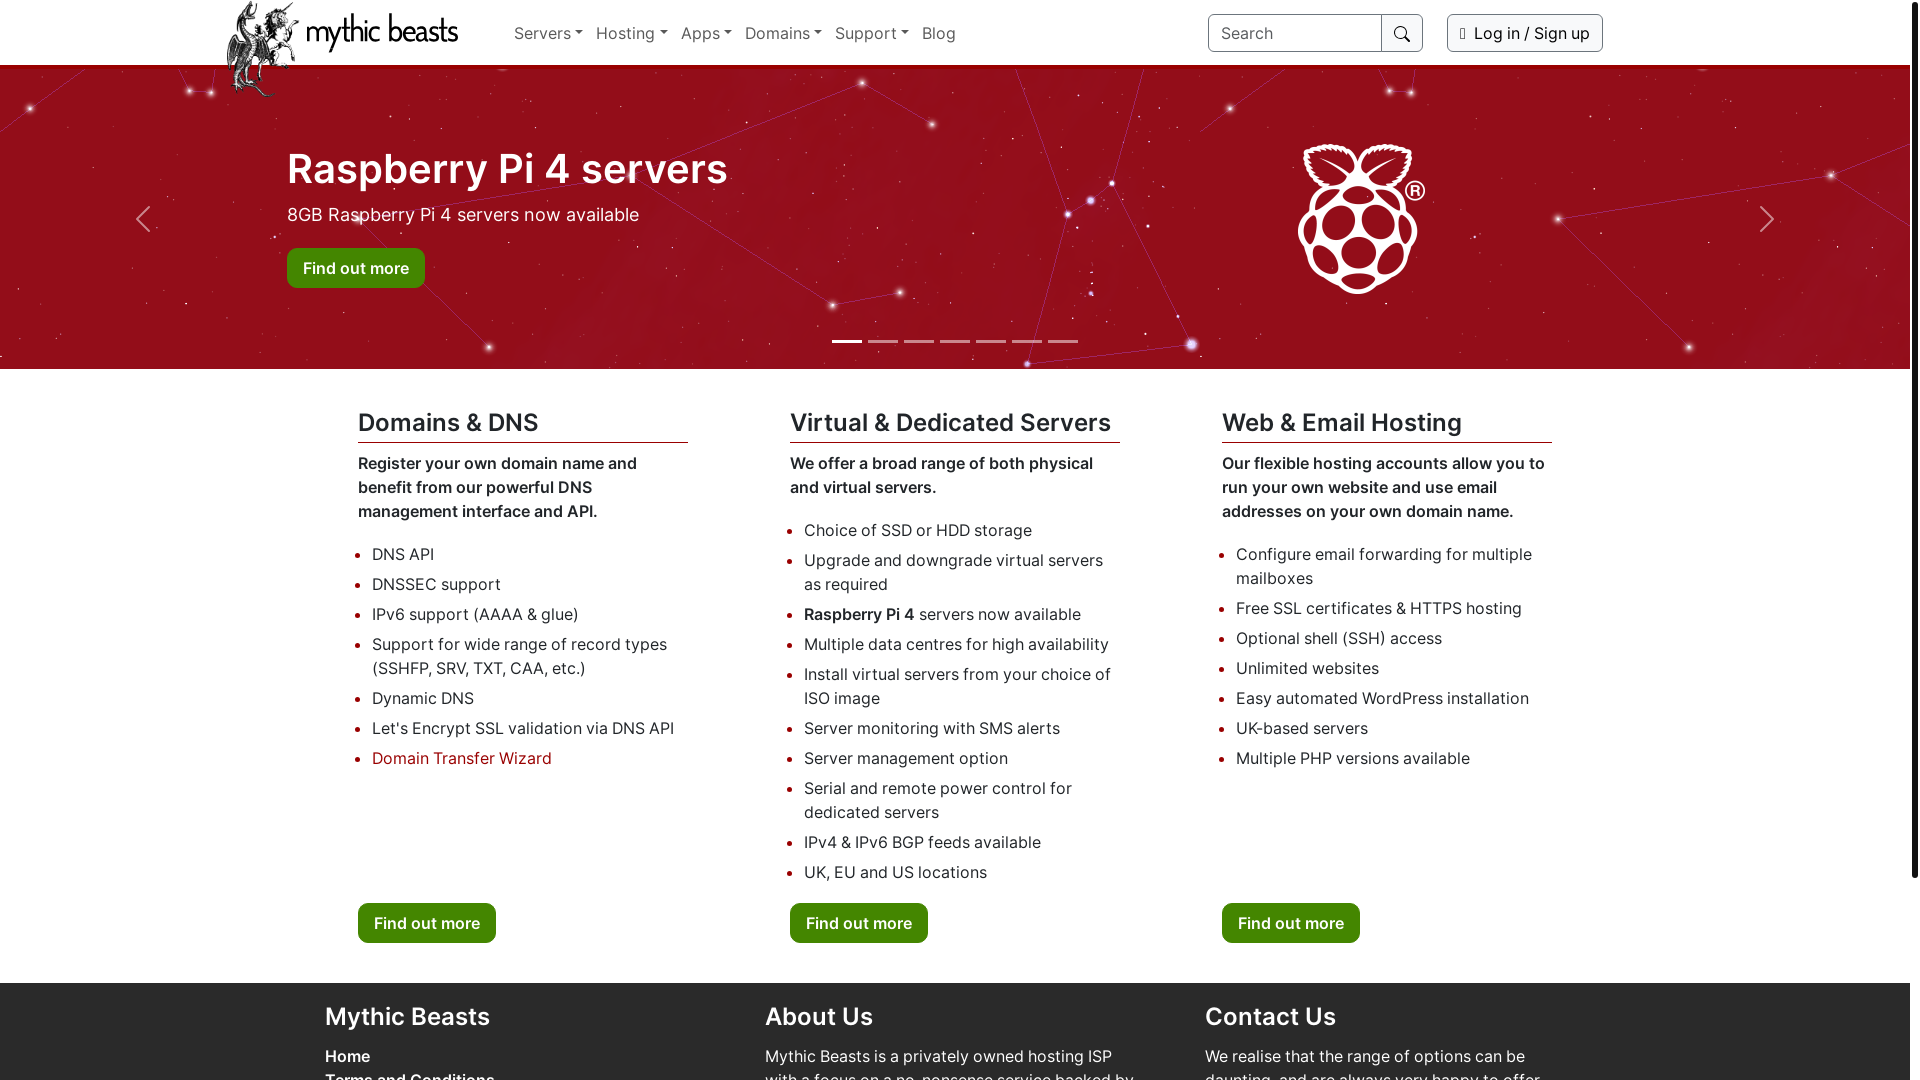Select the third carousel indicator
This screenshot has width=1920, height=1080.
click(919, 341)
